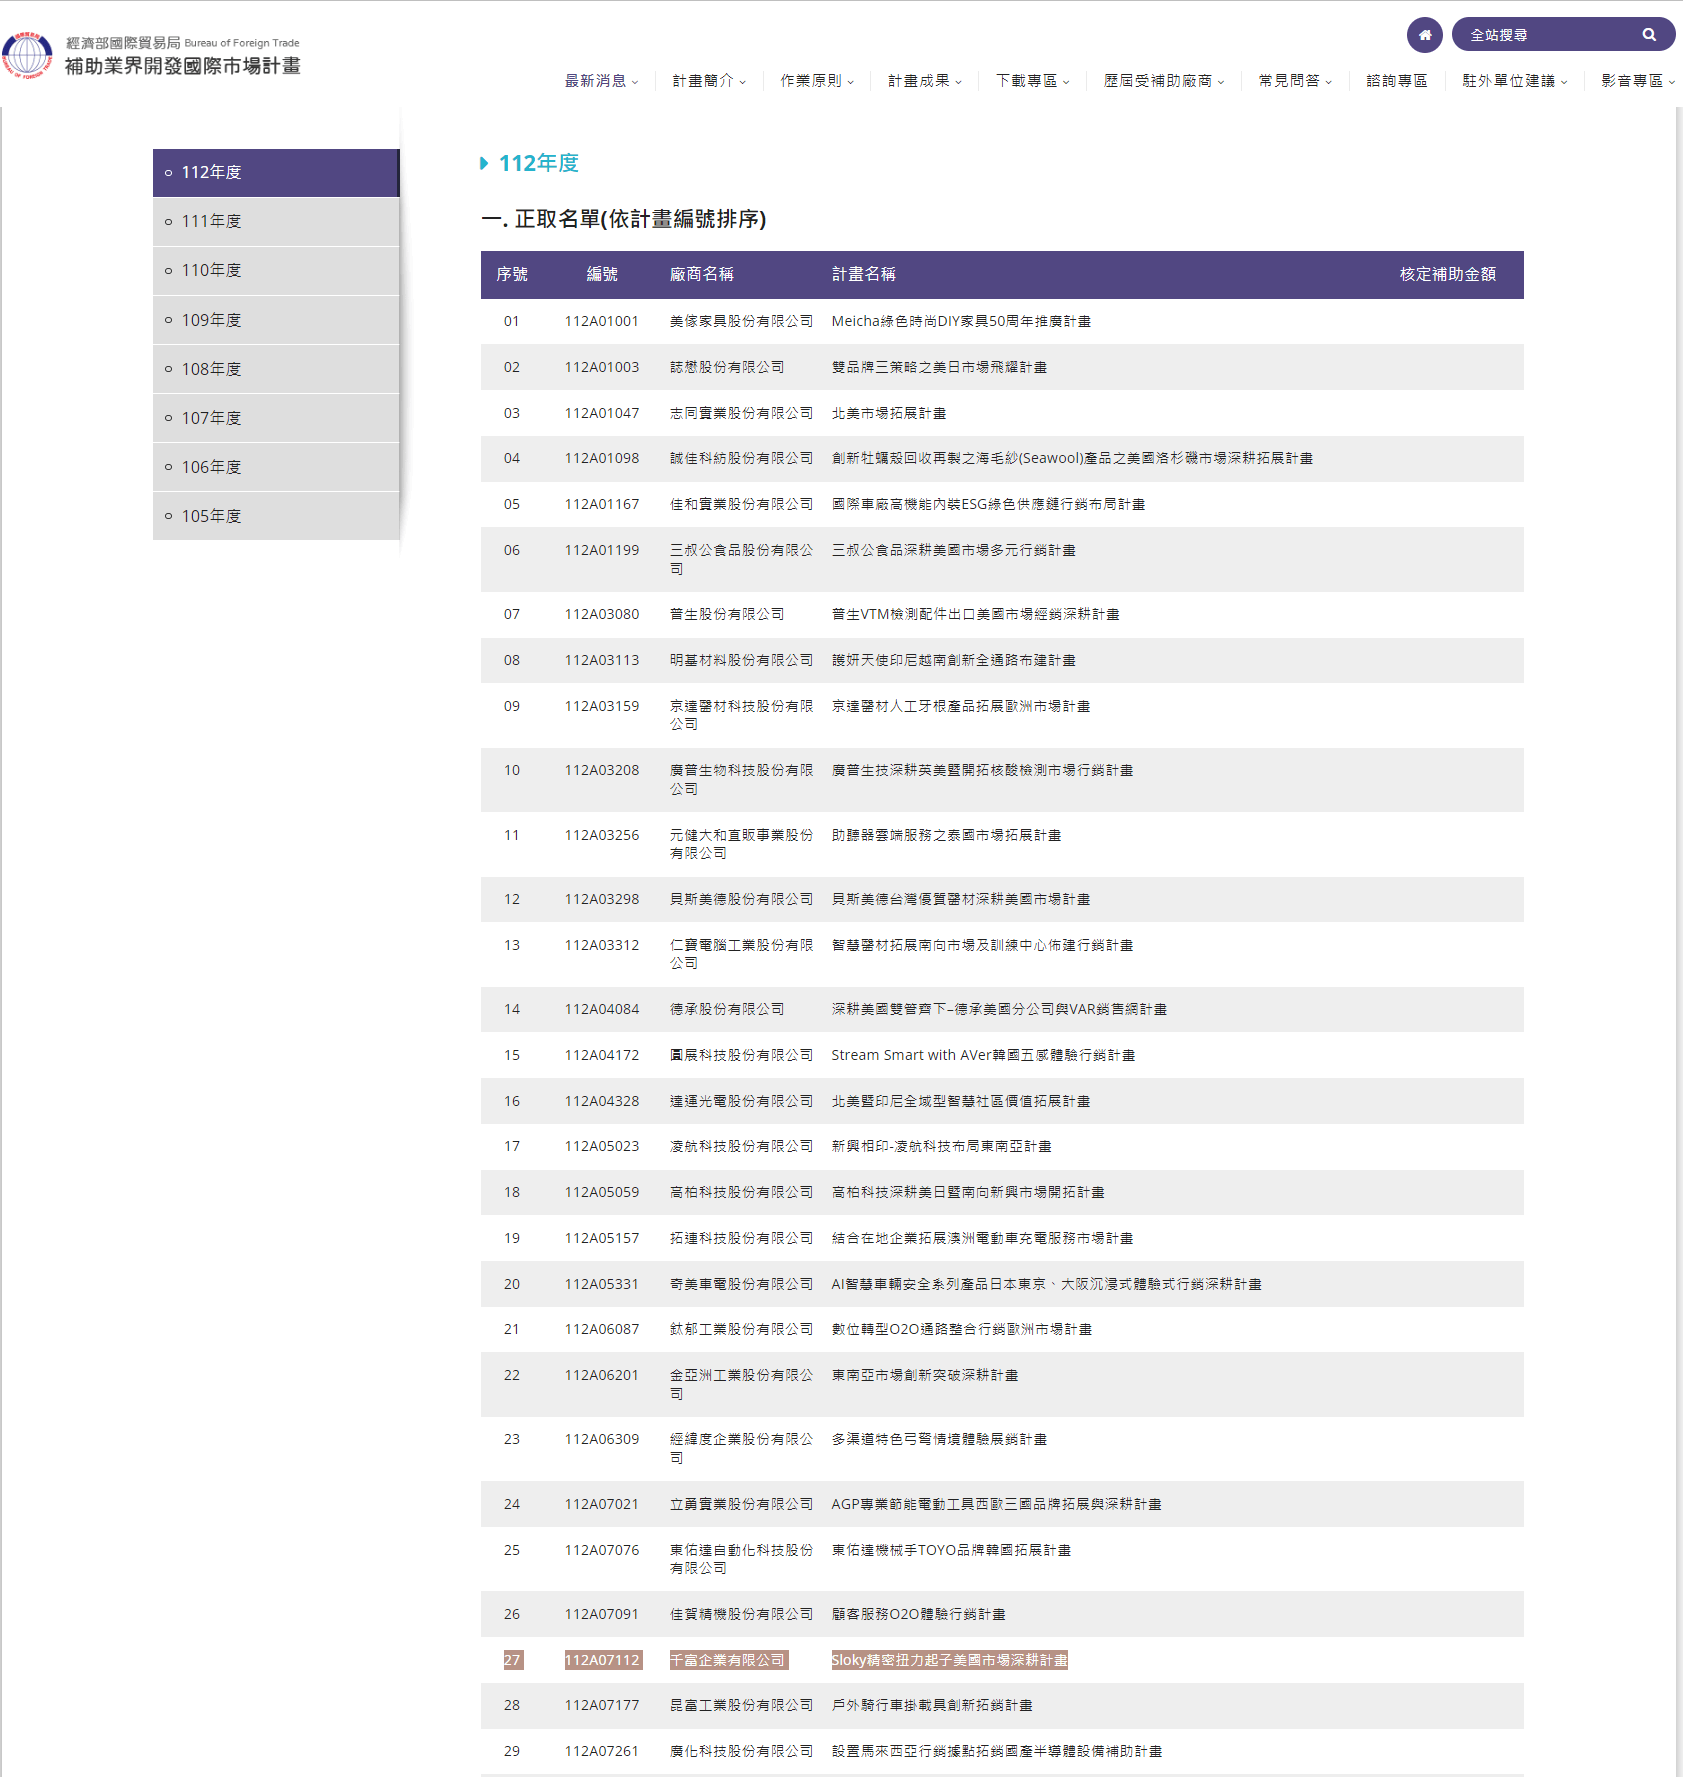
Task: Click highlighted project number 112A07112
Action: click(602, 1660)
